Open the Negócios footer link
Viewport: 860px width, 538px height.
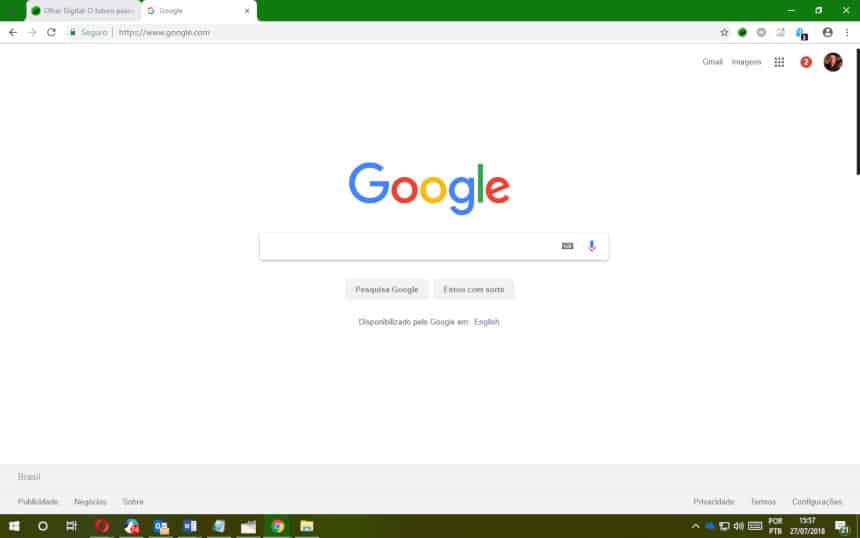click(90, 501)
